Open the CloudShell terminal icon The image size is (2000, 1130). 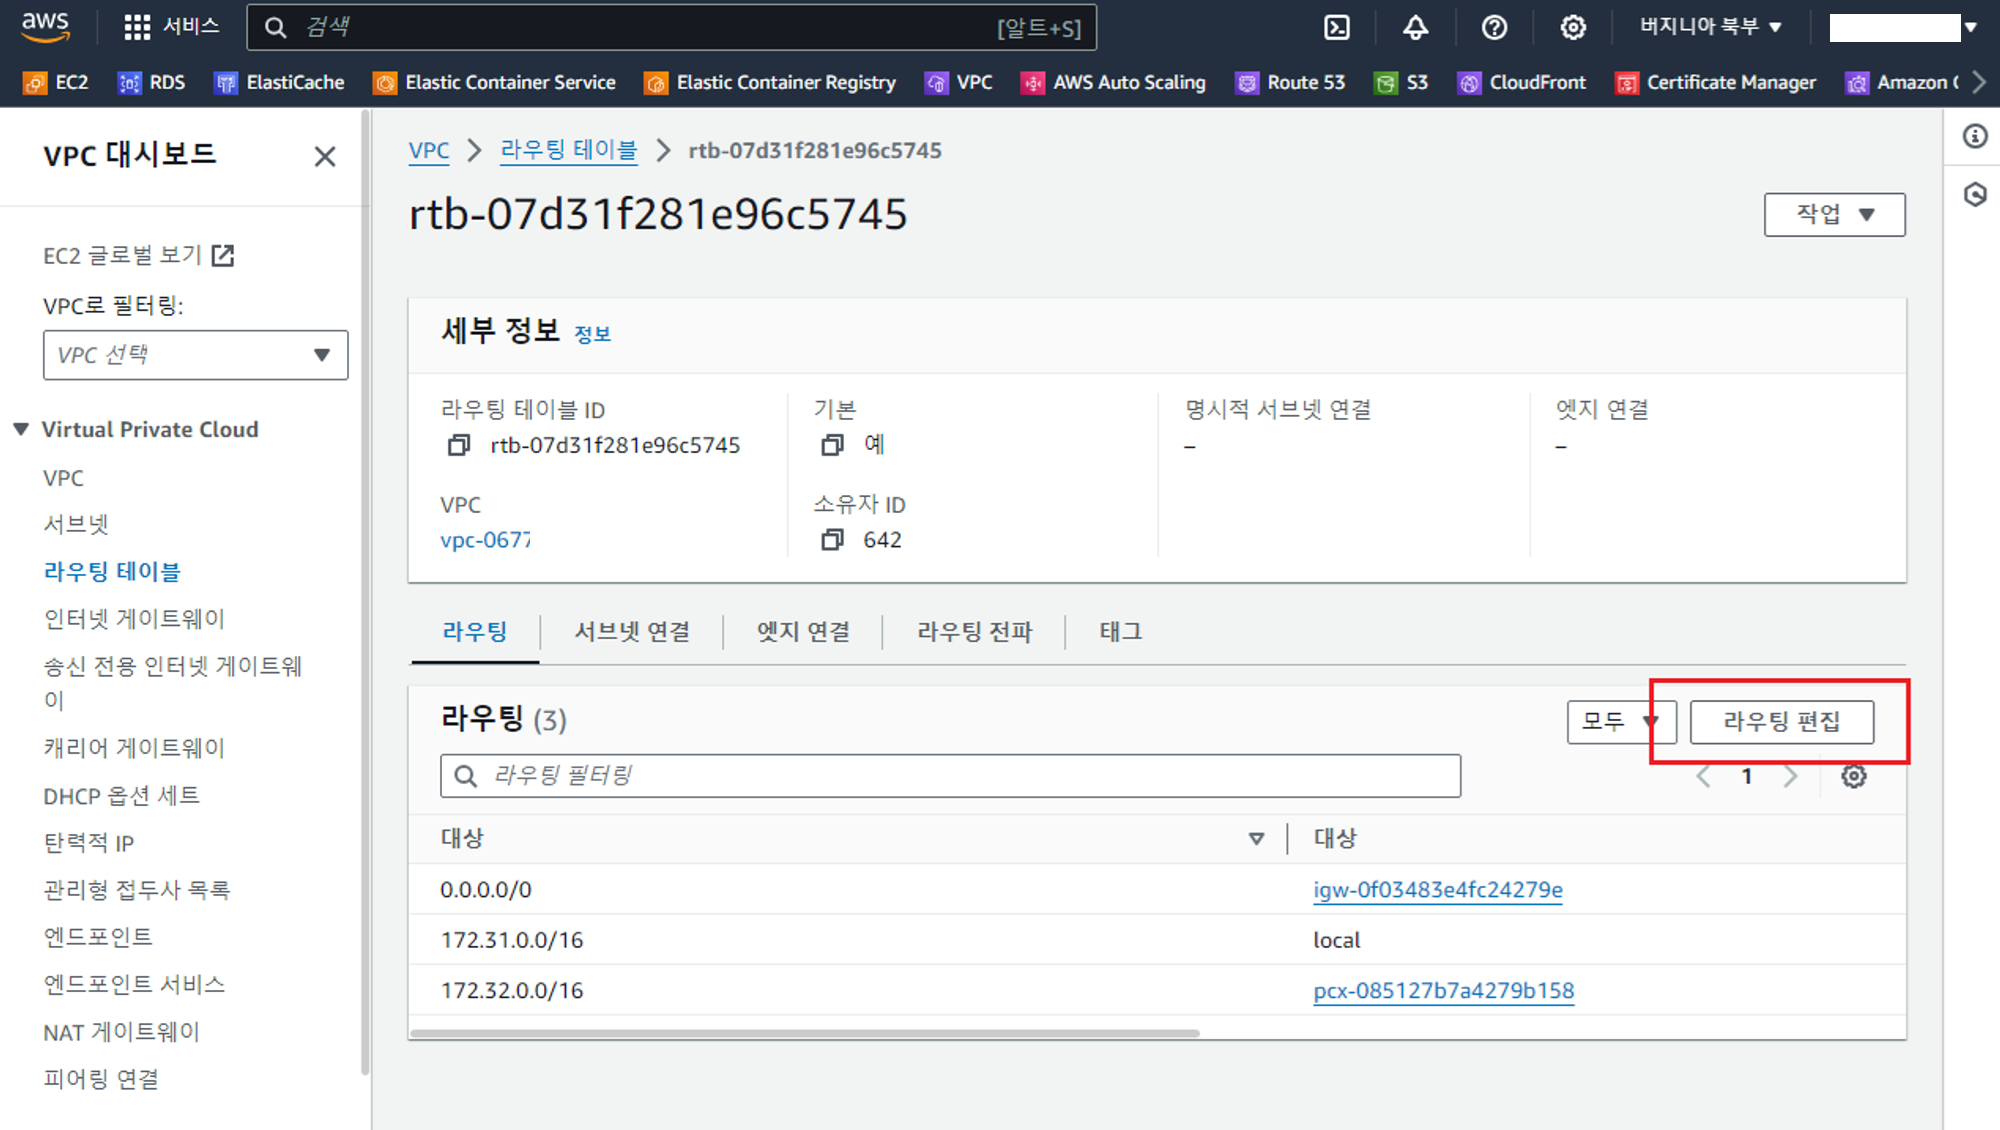[1337, 28]
